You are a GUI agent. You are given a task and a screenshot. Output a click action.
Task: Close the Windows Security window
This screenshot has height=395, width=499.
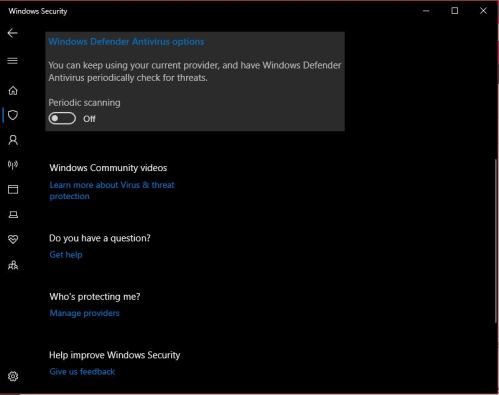click(483, 11)
